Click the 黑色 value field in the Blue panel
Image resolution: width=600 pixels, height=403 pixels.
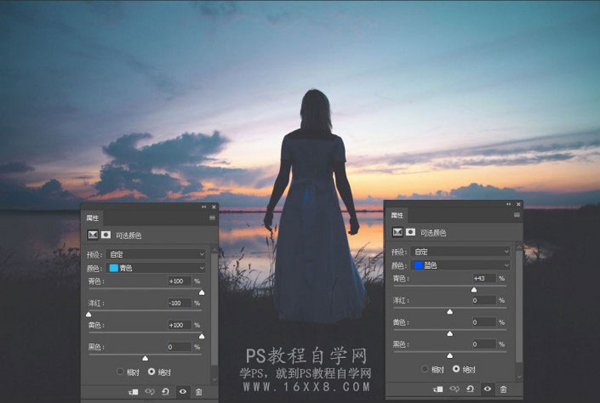point(484,344)
